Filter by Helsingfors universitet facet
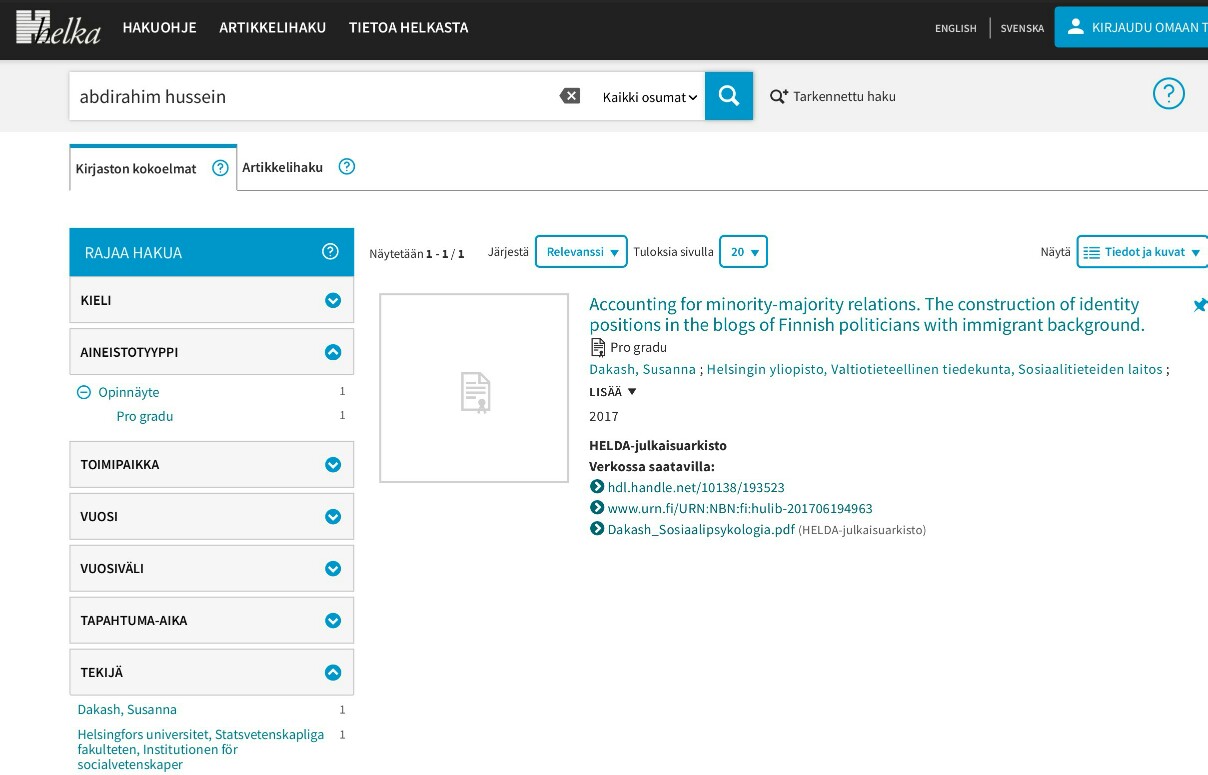This screenshot has width=1208, height=775. 201,749
